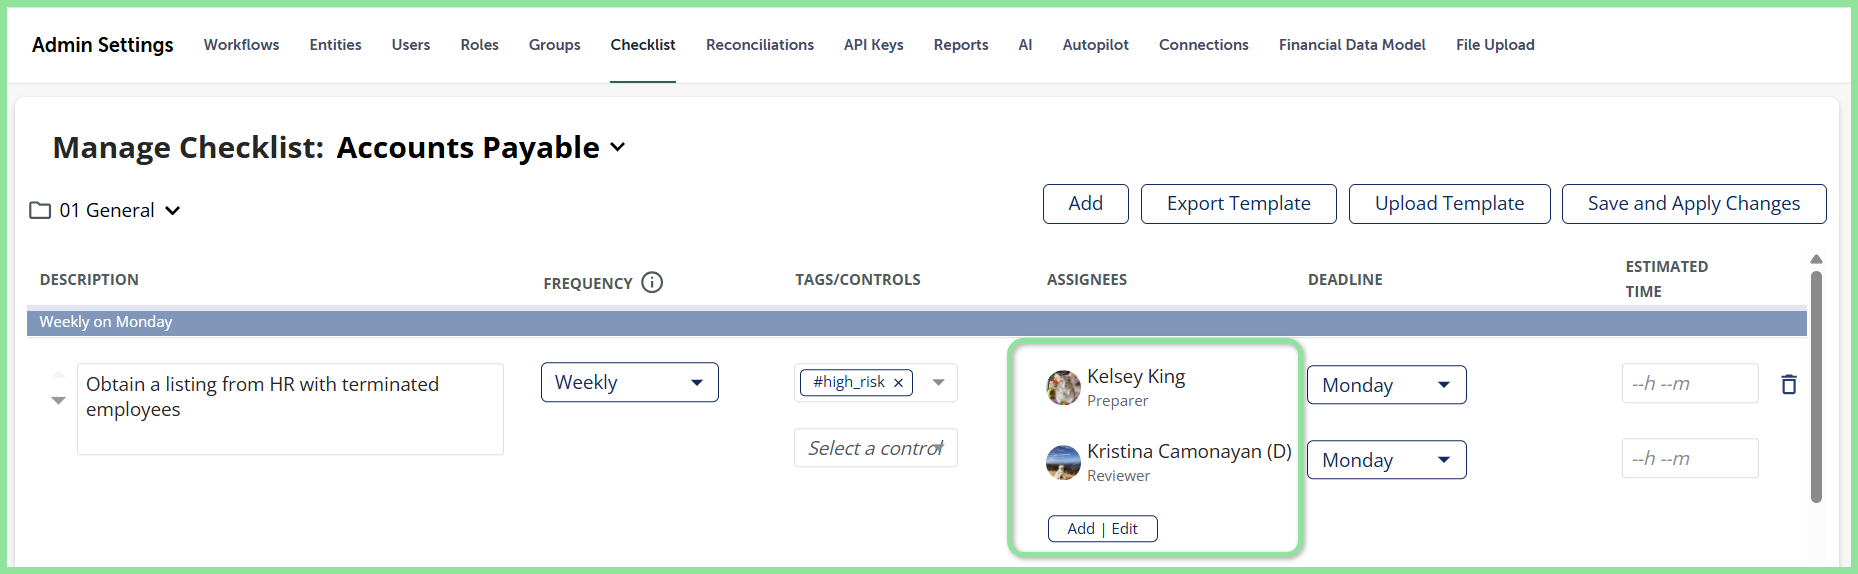Screen dimensions: 1858x574
Task: Click the Weekly on Monday group header
Action: pos(917,322)
